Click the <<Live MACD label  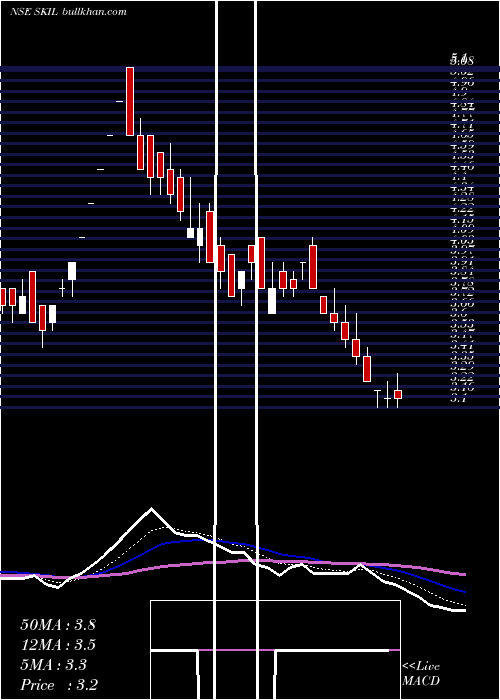[421, 673]
